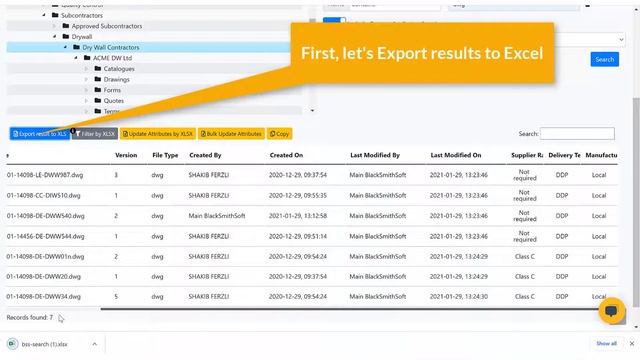Open the Quotes tree item

click(x=113, y=100)
